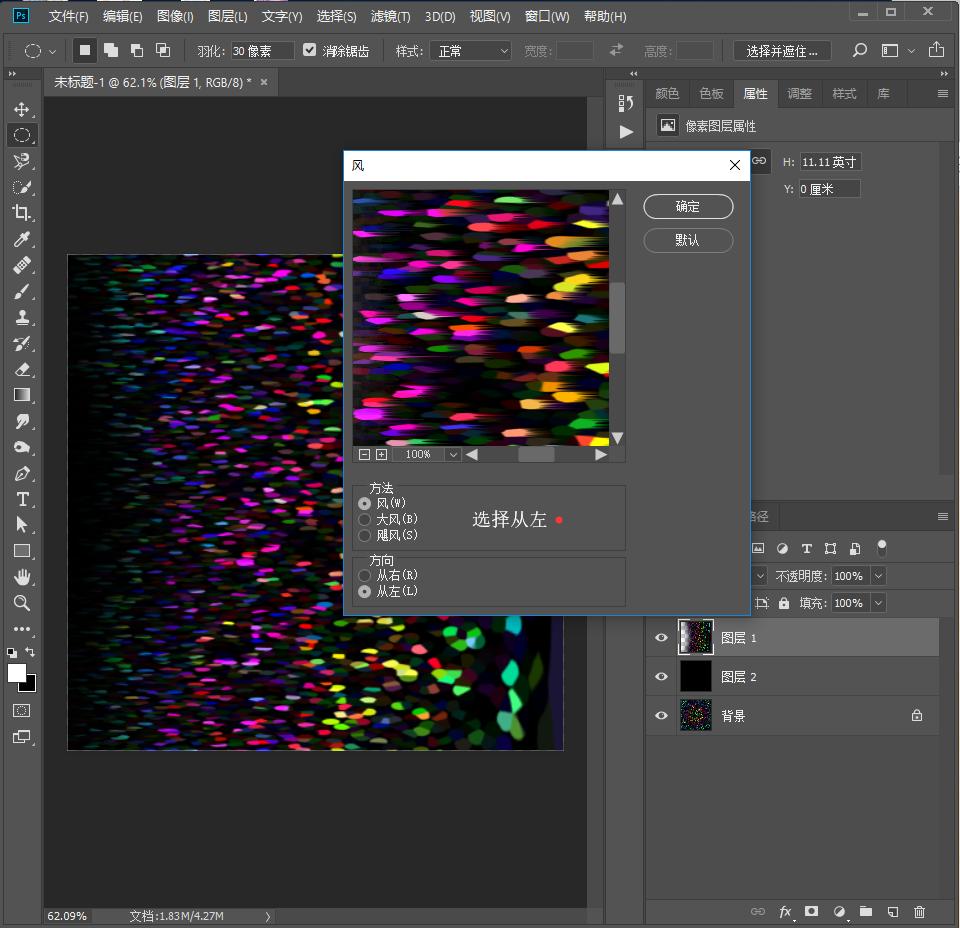Open the 样式 dropdown set to 正常
Image resolution: width=960 pixels, height=928 pixels.
[470, 51]
